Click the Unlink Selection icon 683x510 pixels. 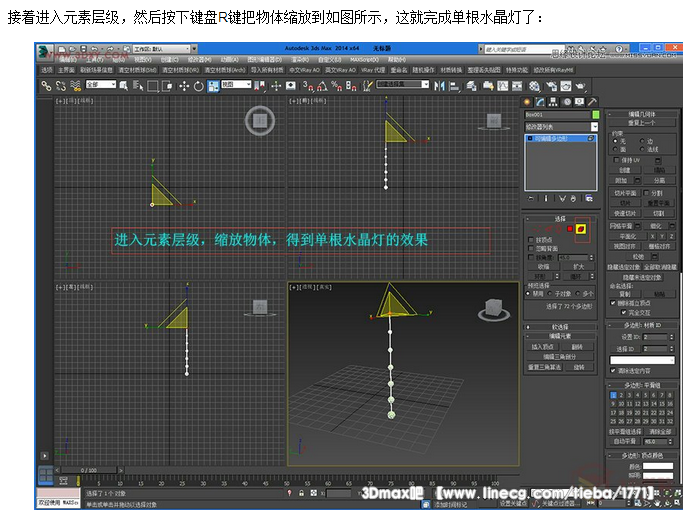click(x=61, y=86)
